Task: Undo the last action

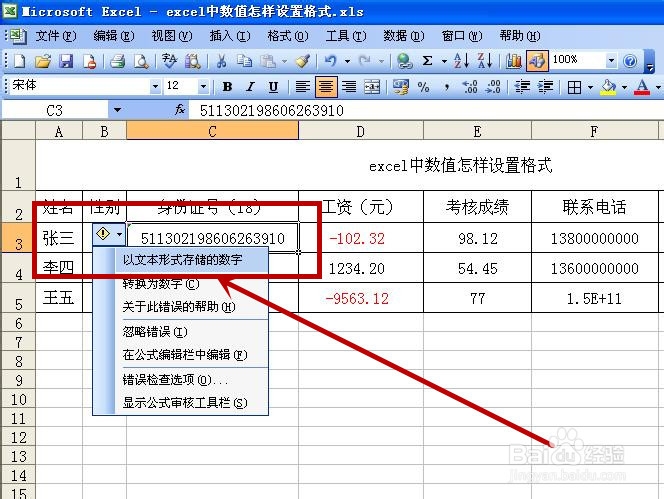Action: click(331, 61)
